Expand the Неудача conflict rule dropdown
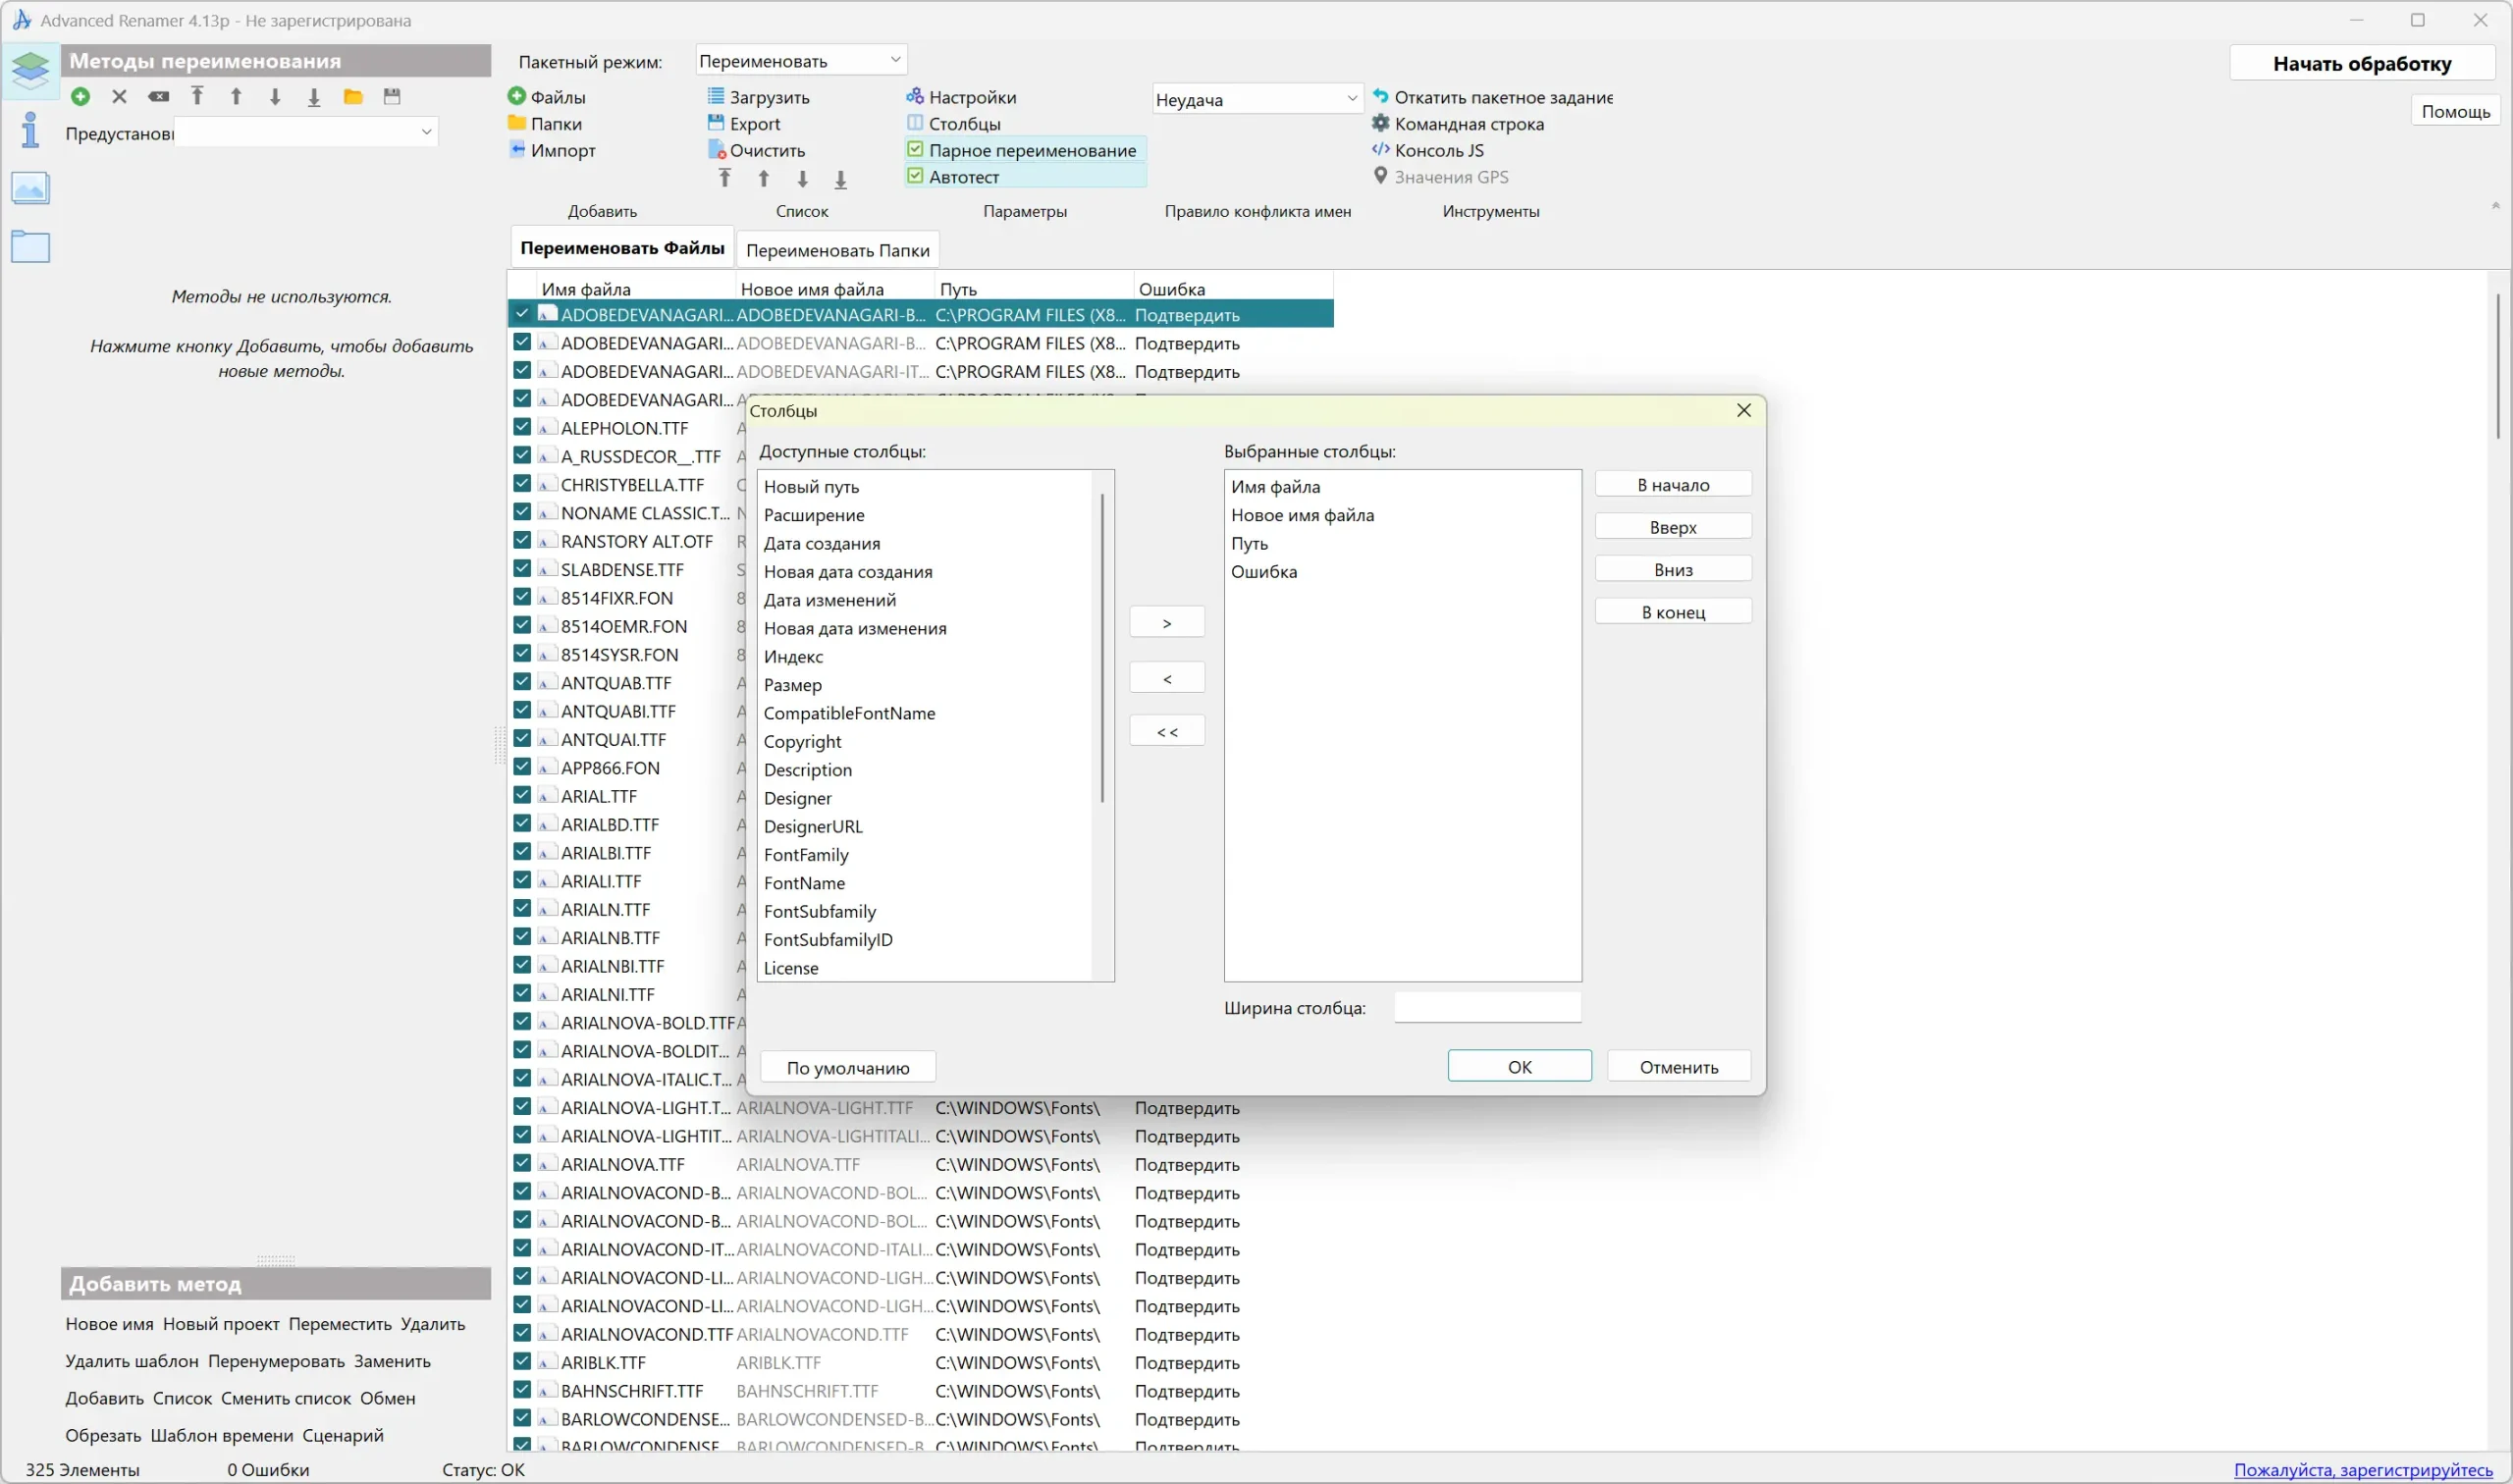Viewport: 2513px width, 1484px height. tap(1256, 99)
